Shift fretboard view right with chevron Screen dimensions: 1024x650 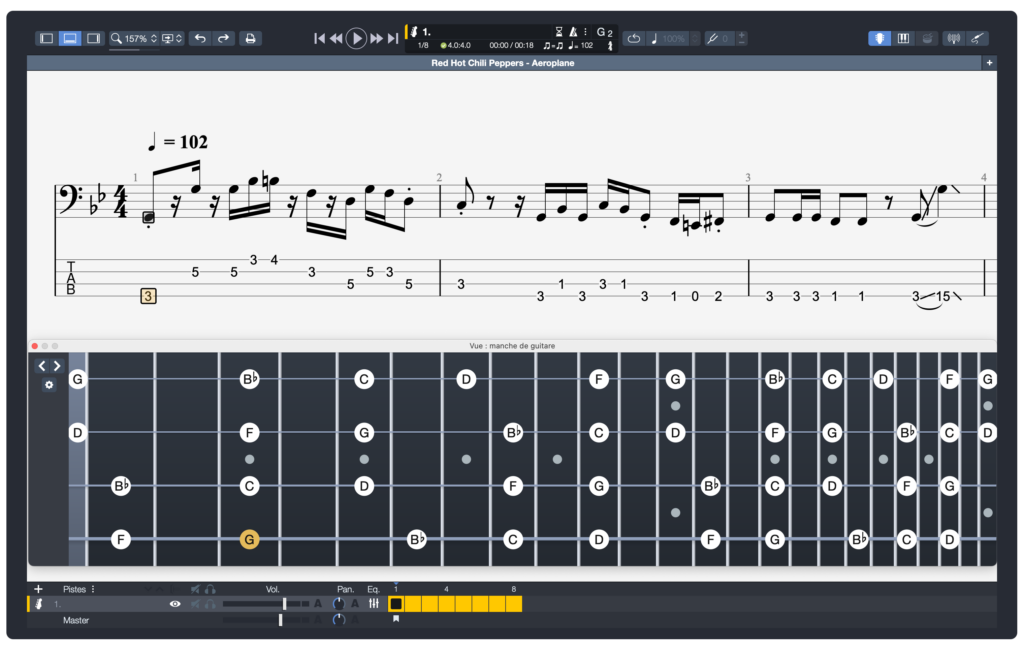[x=57, y=366]
